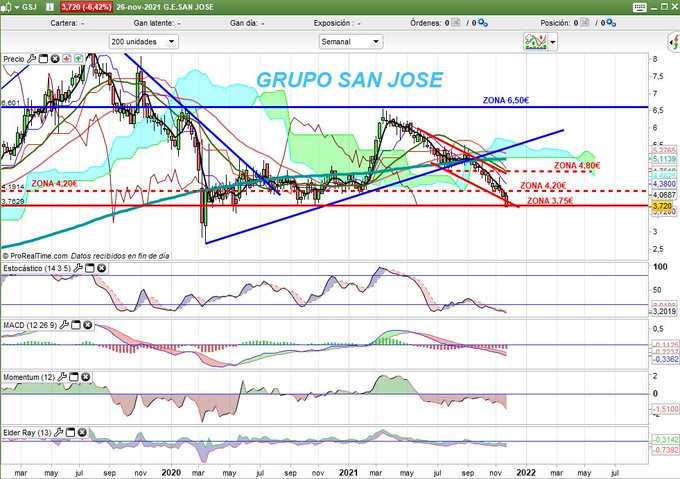Select the right-side ZONA 4,20€ annotation

tap(543, 186)
